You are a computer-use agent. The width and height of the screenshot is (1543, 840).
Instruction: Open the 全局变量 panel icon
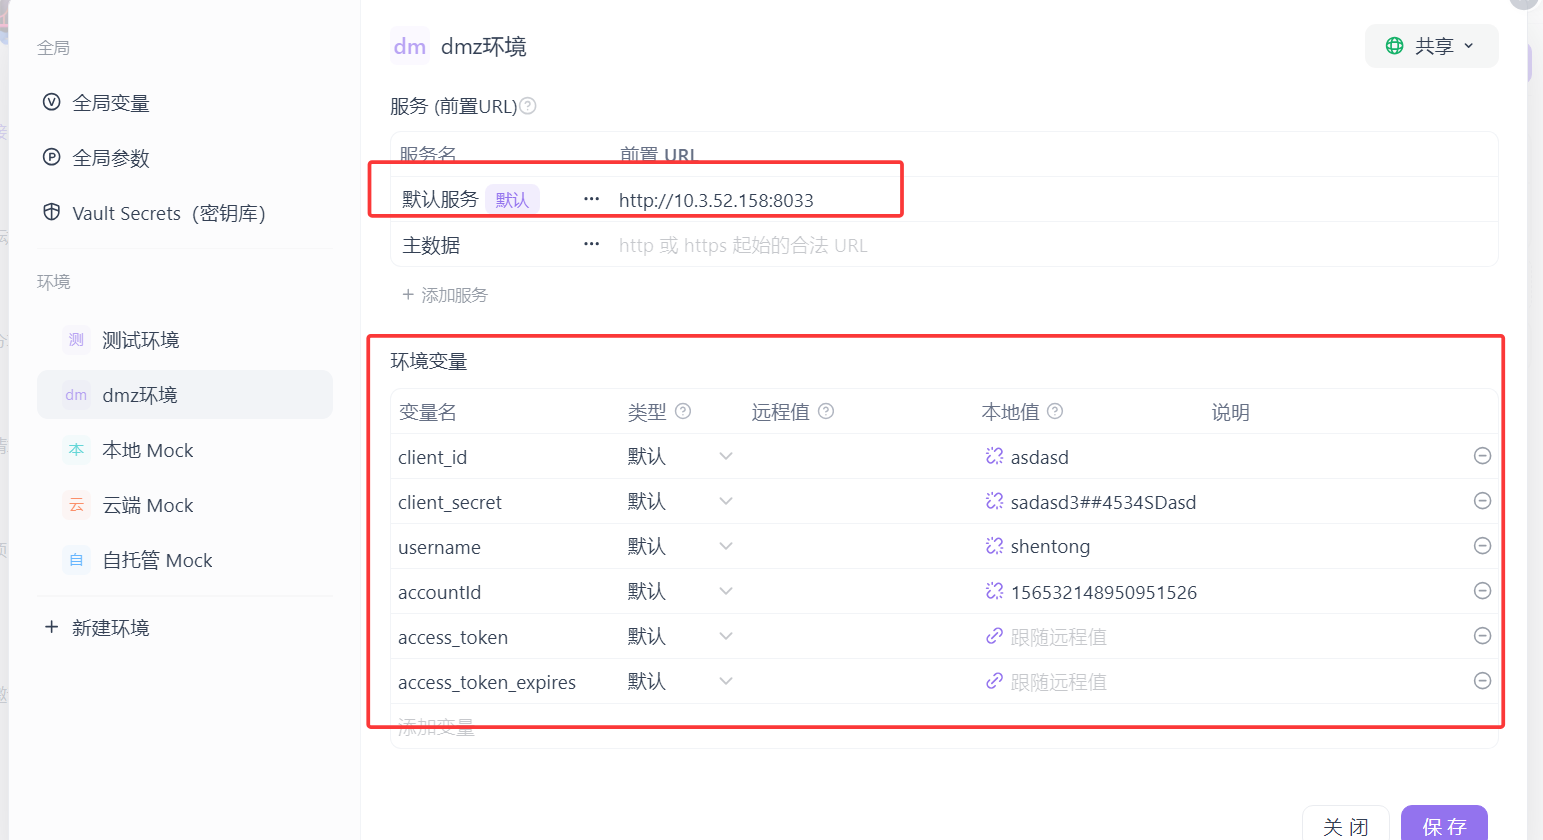pyautogui.click(x=51, y=101)
